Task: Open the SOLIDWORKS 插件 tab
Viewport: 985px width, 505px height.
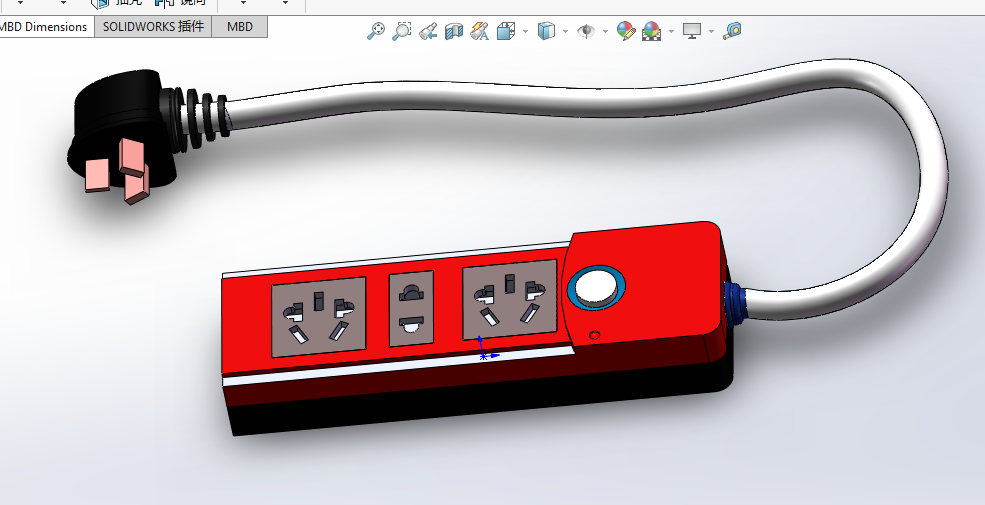Action: [x=153, y=26]
